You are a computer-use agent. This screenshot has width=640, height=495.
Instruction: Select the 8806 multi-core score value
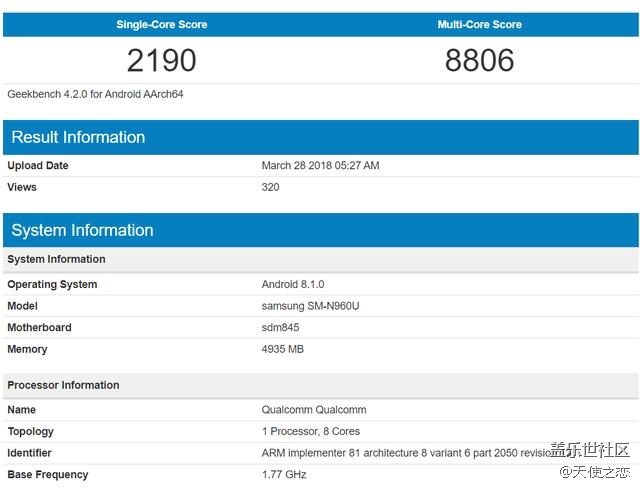[x=480, y=60]
